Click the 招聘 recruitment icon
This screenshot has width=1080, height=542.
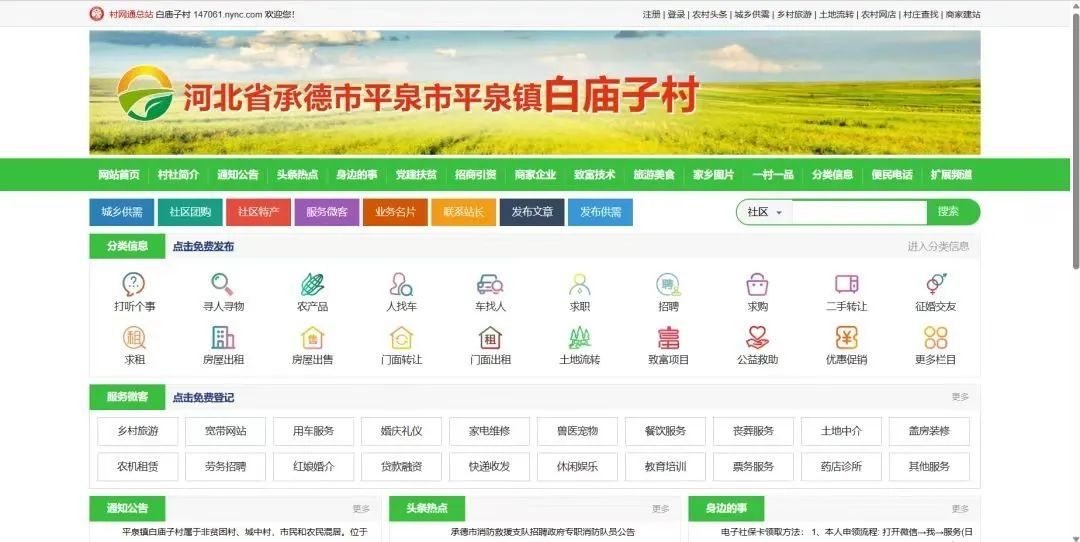(668, 284)
